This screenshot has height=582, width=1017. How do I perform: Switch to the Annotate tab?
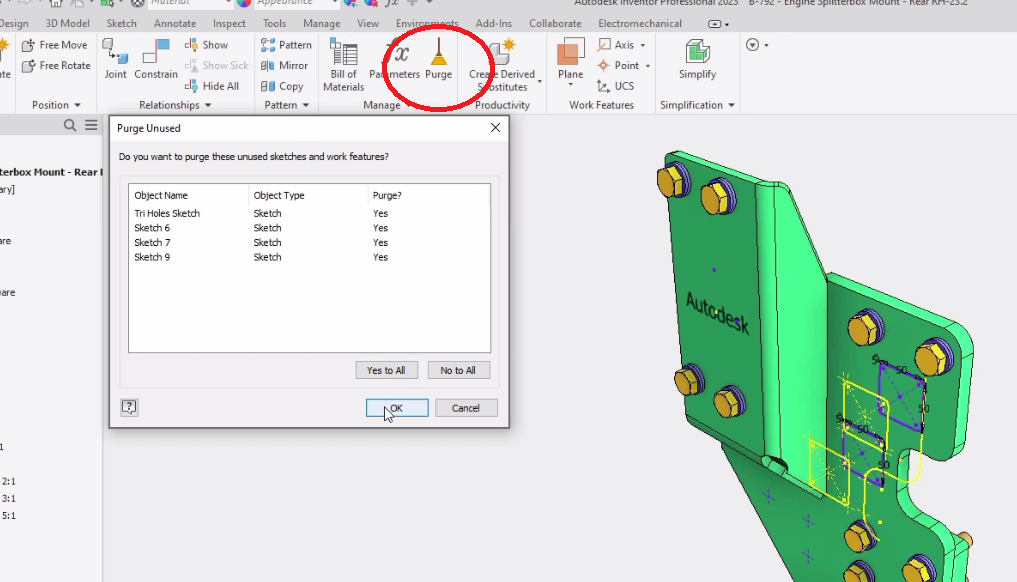point(175,23)
